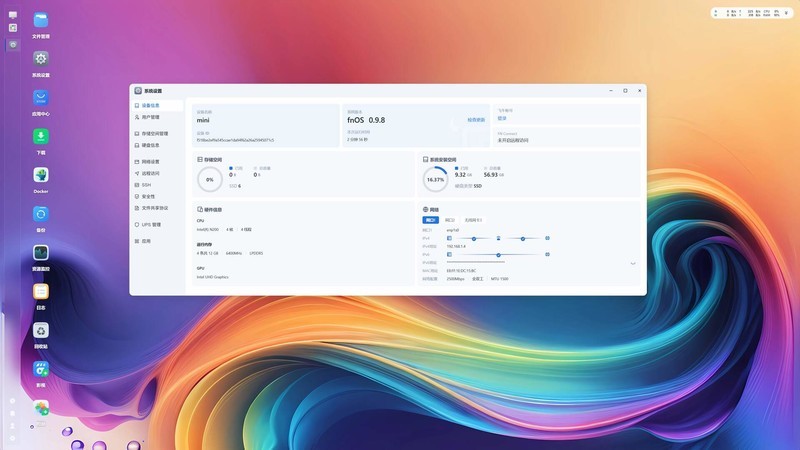
Task: Click the "fnOS 0.9.8" version text
Action: 366,120
